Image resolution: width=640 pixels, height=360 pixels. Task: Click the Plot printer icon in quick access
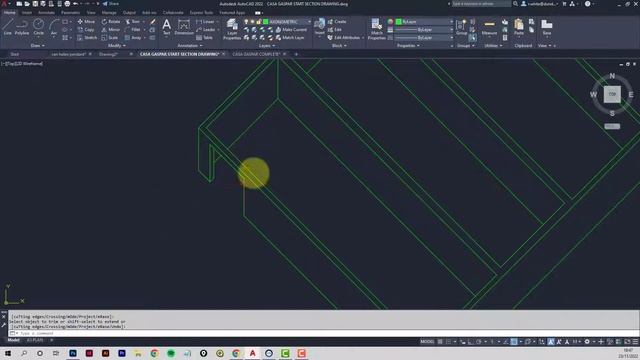tap(67, 4)
